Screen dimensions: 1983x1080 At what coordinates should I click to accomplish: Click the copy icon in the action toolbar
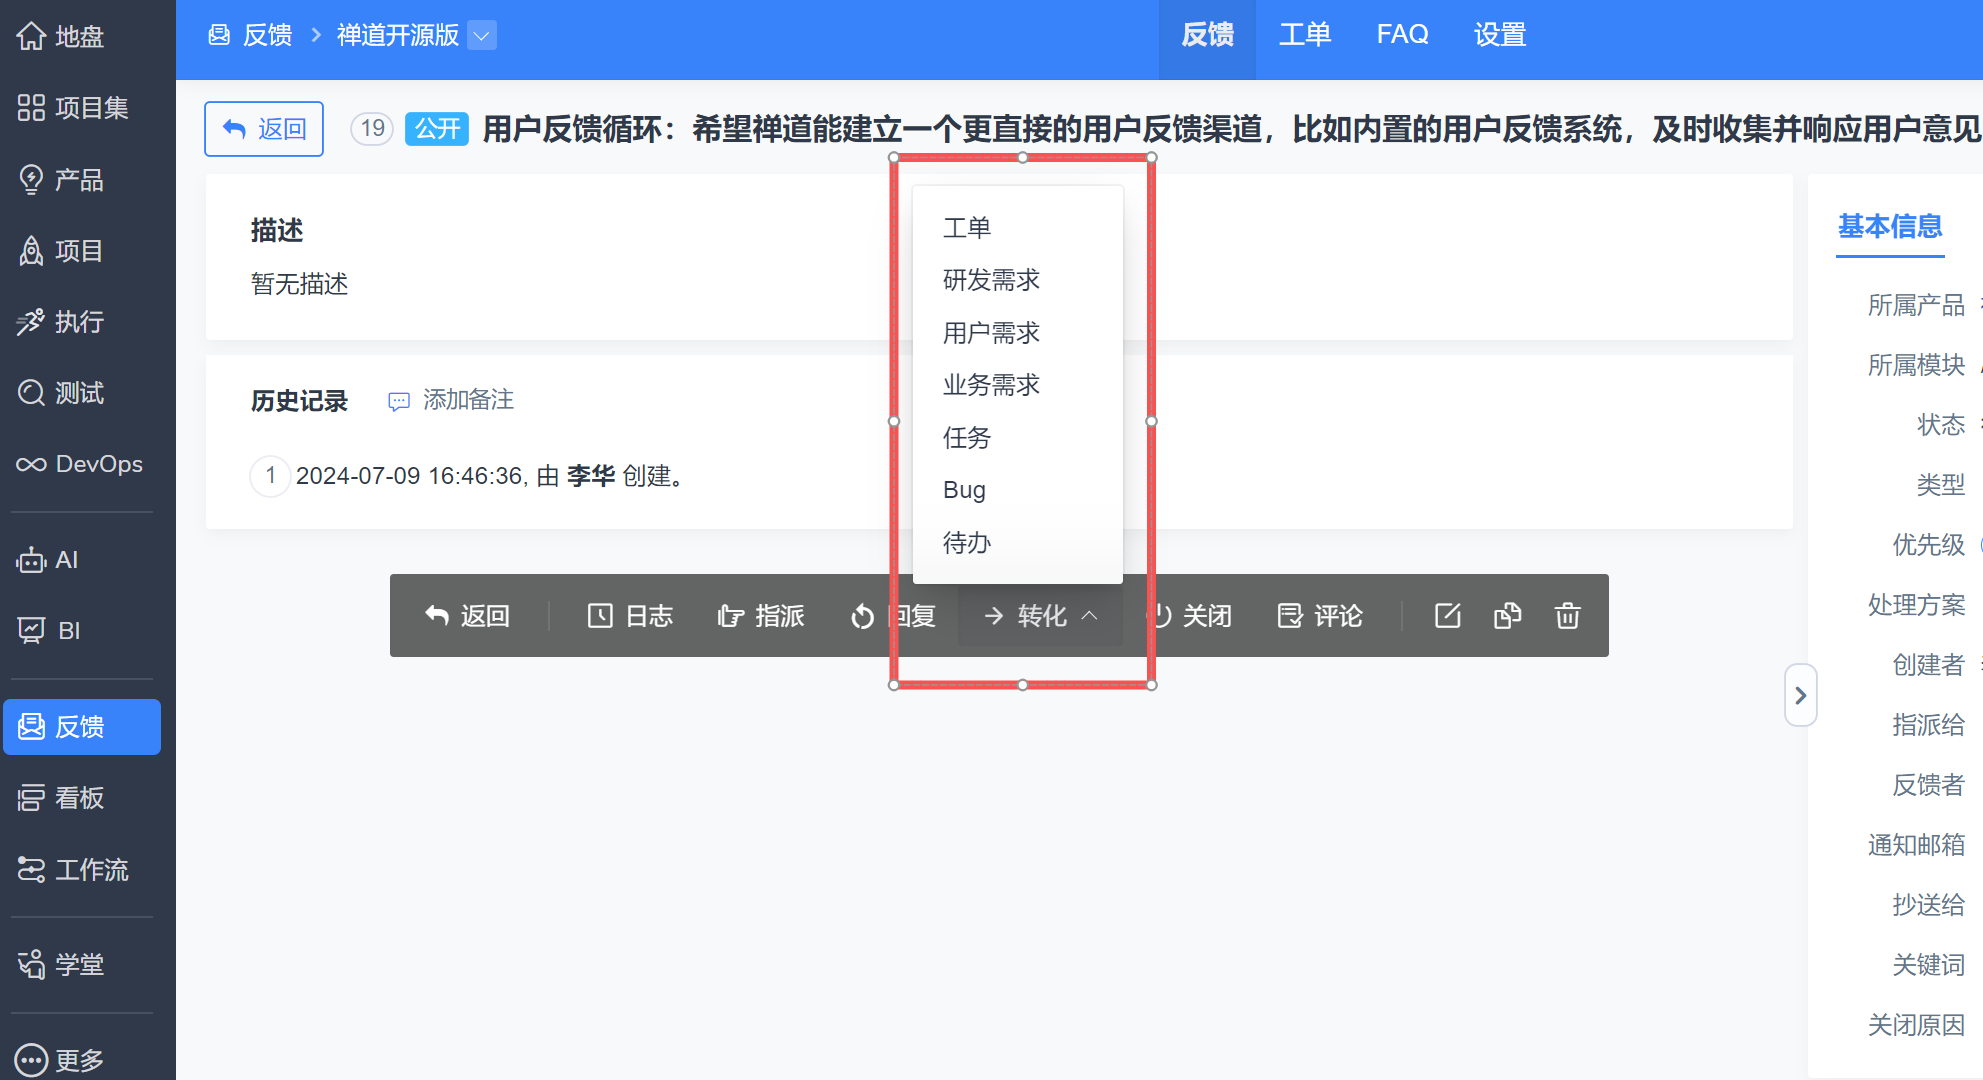pyautogui.click(x=1507, y=616)
